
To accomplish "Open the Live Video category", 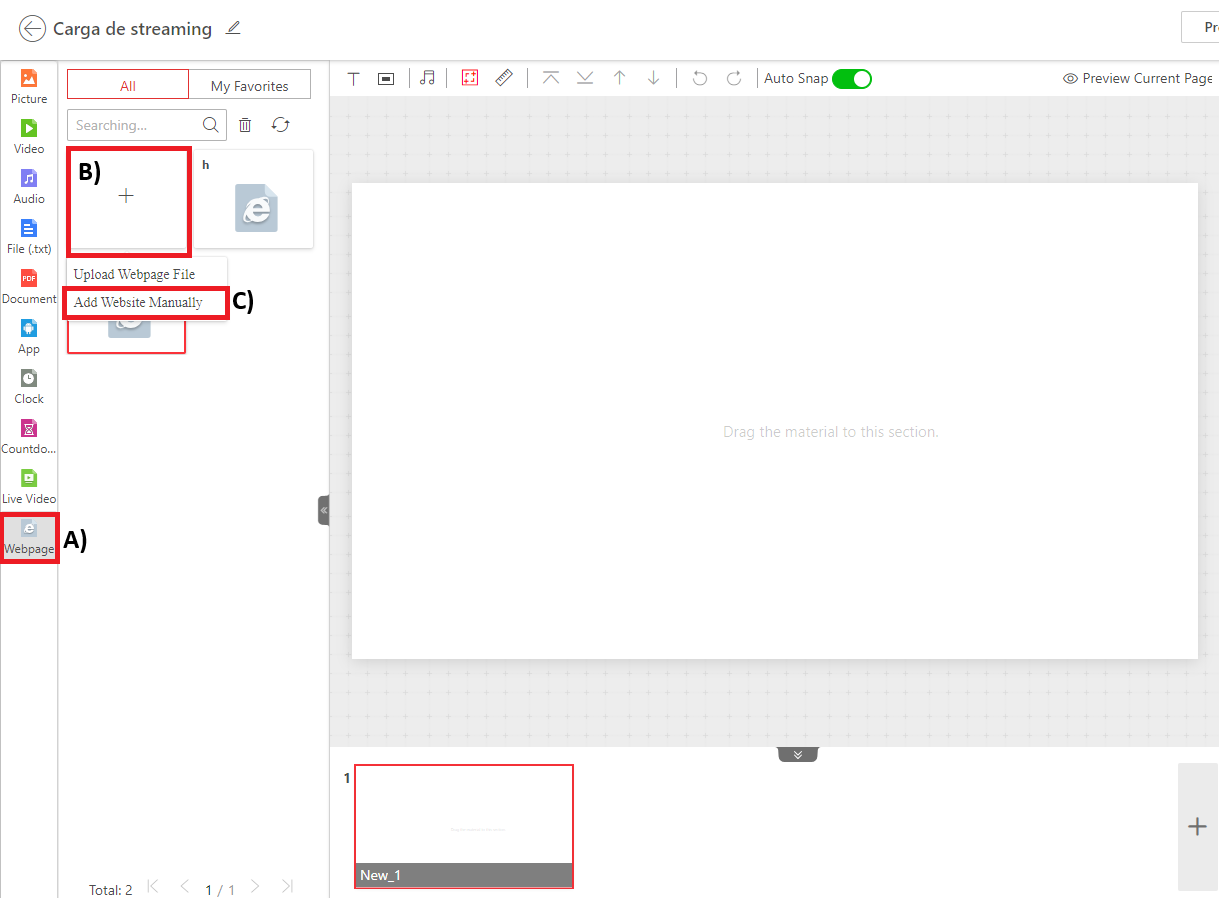I will (x=29, y=485).
